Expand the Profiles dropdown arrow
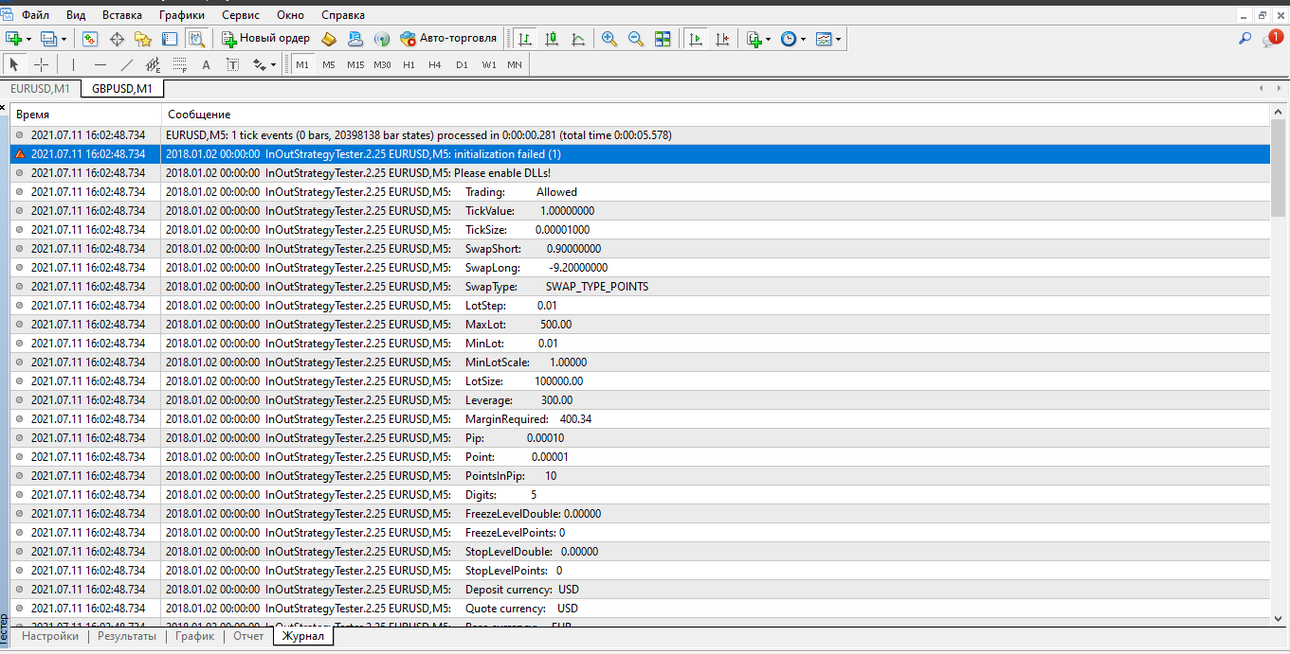This screenshot has width=1290, height=654. point(64,39)
